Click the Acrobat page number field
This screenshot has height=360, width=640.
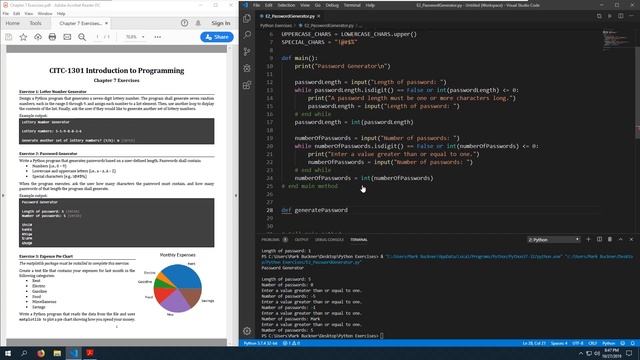(x=98, y=37)
